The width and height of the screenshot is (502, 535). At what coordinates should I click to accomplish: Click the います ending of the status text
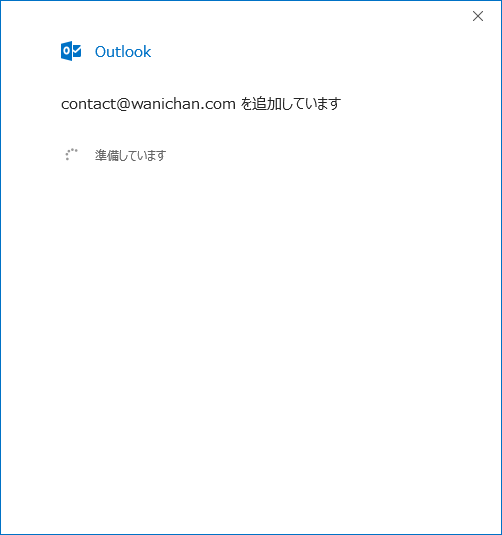point(152,155)
